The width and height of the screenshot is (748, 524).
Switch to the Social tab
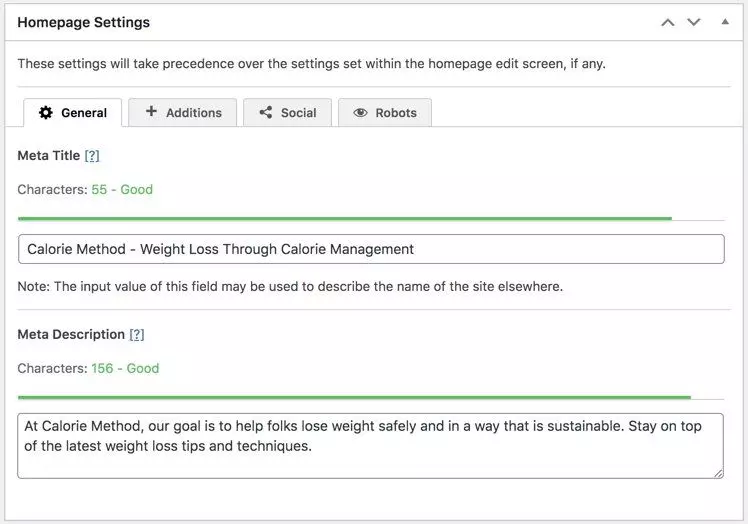point(287,113)
